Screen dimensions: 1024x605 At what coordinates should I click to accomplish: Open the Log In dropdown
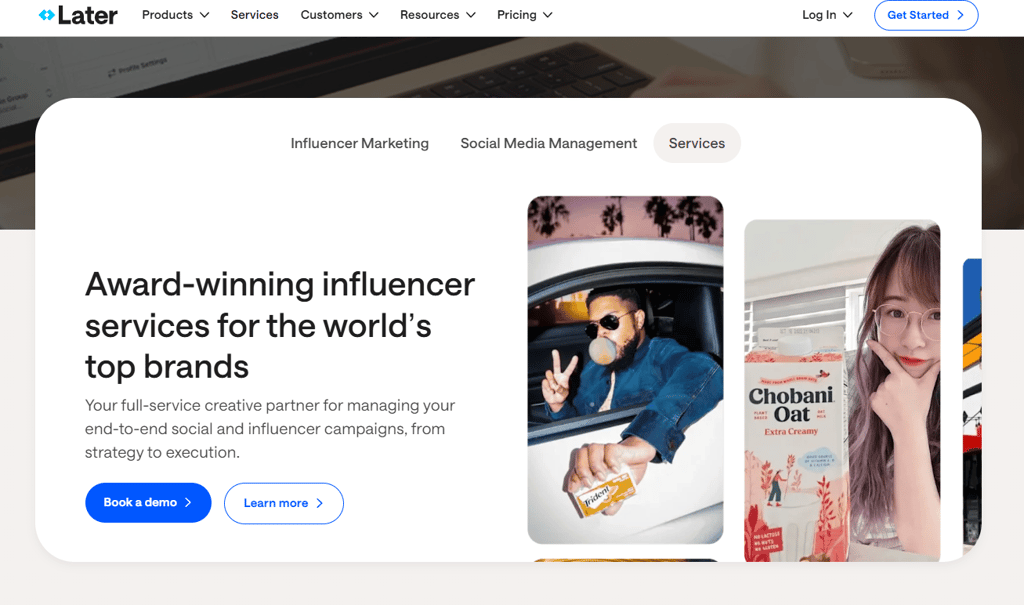coord(827,14)
